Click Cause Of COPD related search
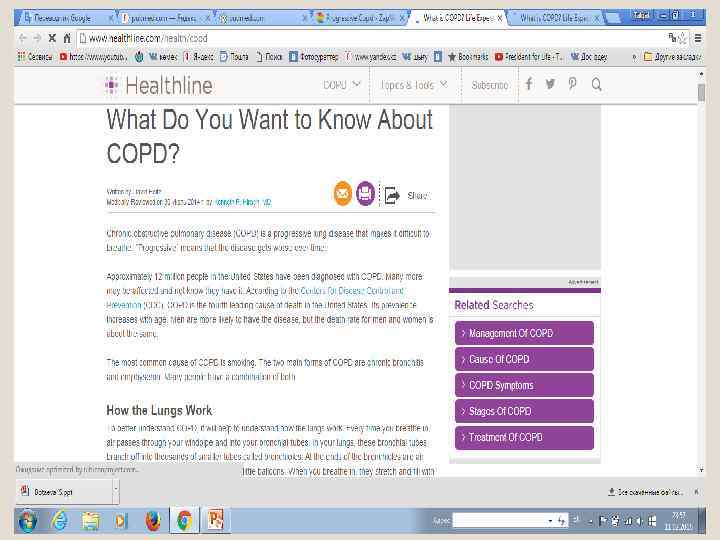Screen dimensions: 720x540 [524, 359]
